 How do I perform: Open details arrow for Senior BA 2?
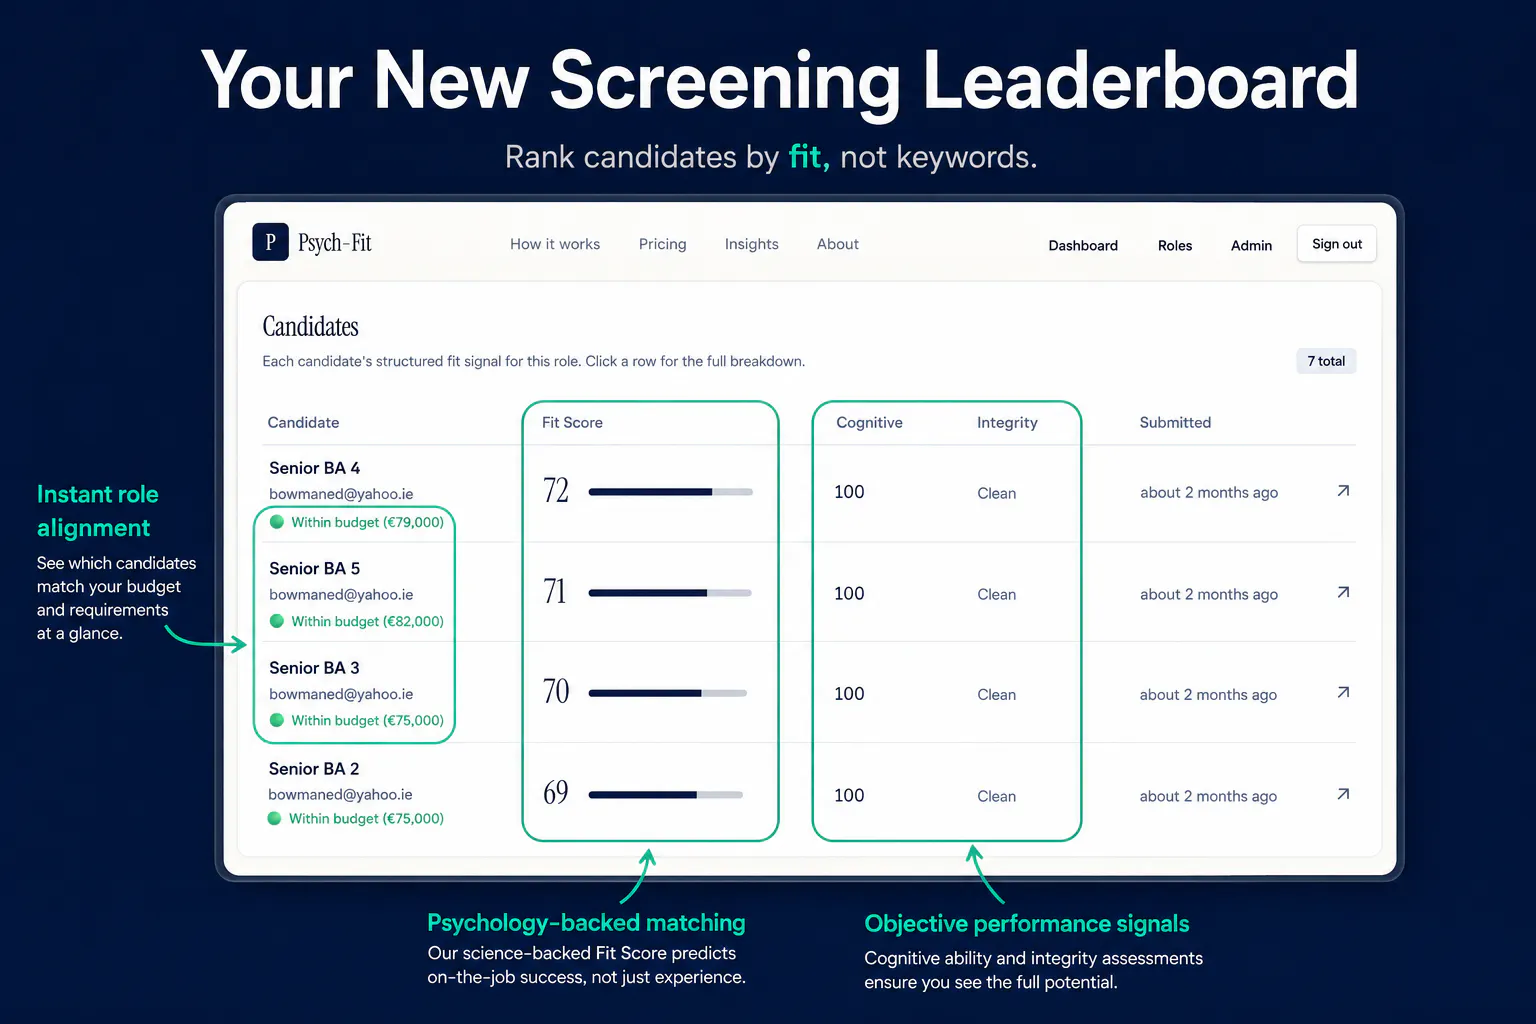click(1343, 794)
